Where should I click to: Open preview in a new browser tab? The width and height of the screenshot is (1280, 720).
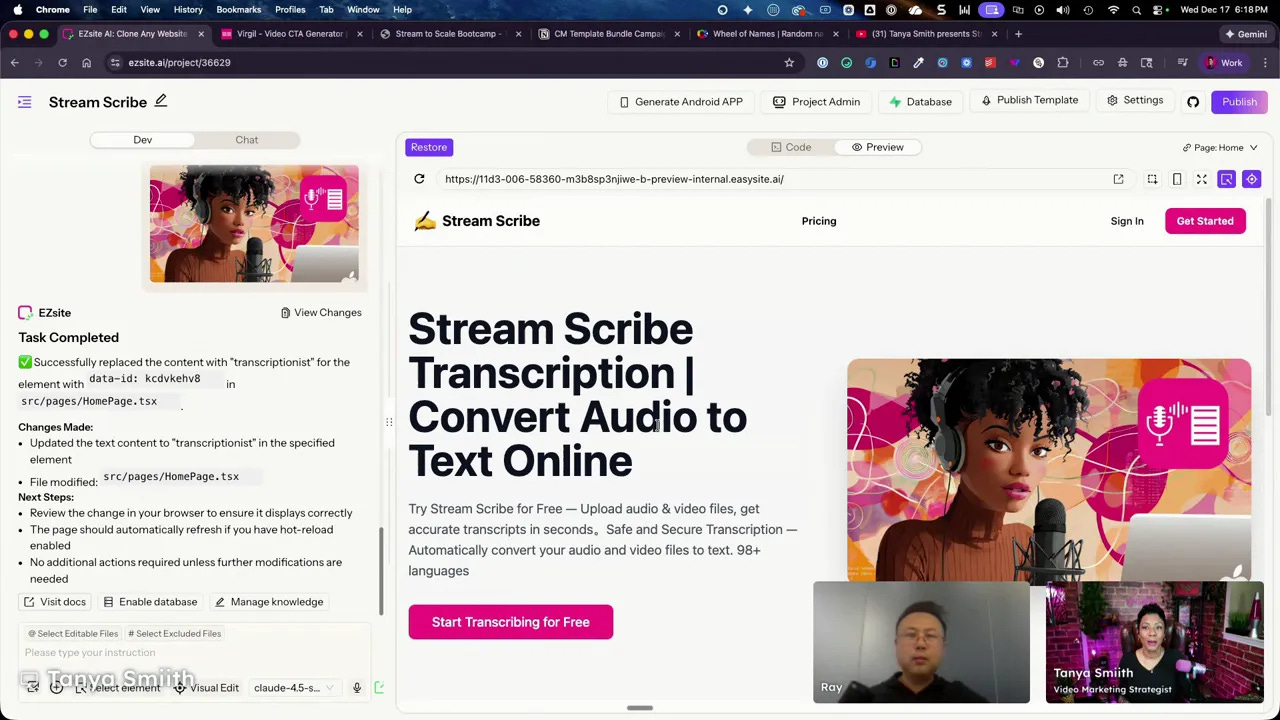coord(1118,179)
